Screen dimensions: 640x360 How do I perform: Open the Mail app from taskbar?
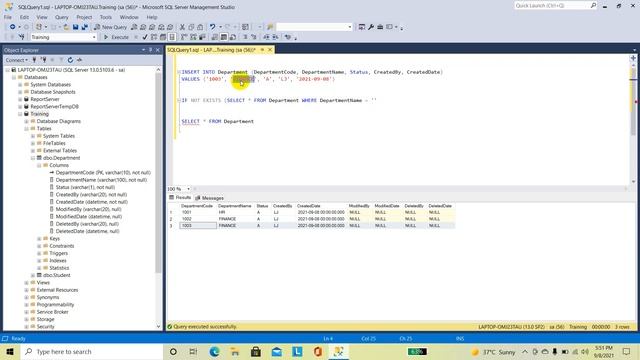[277, 351]
